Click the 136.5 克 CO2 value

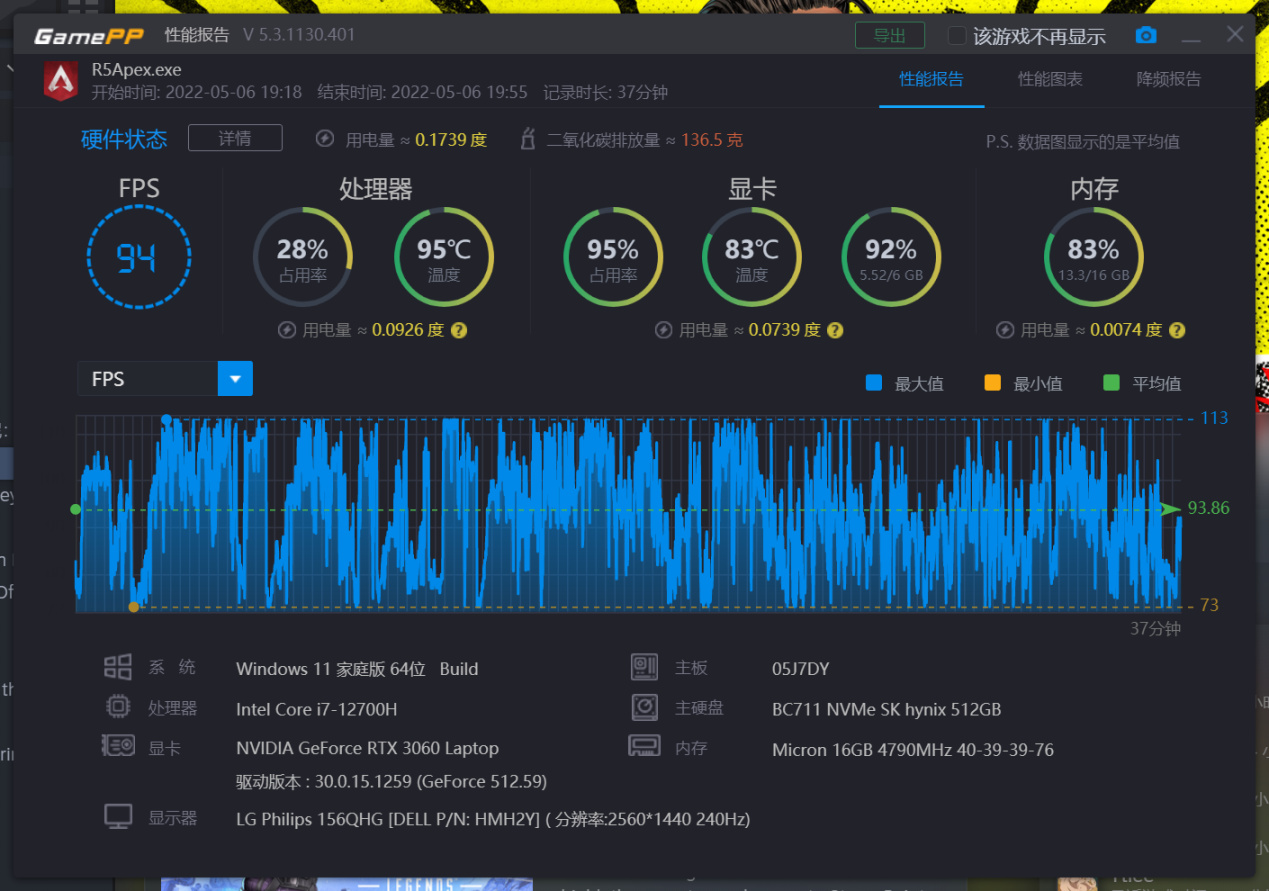(x=711, y=140)
